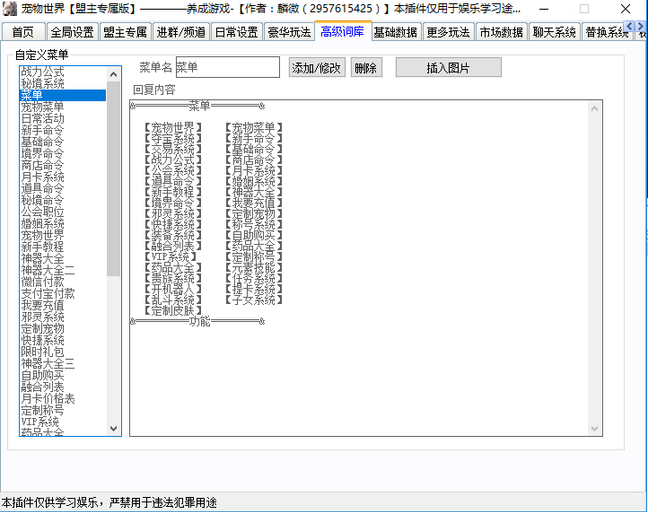Open the 全局设置 tab

(x=71, y=32)
